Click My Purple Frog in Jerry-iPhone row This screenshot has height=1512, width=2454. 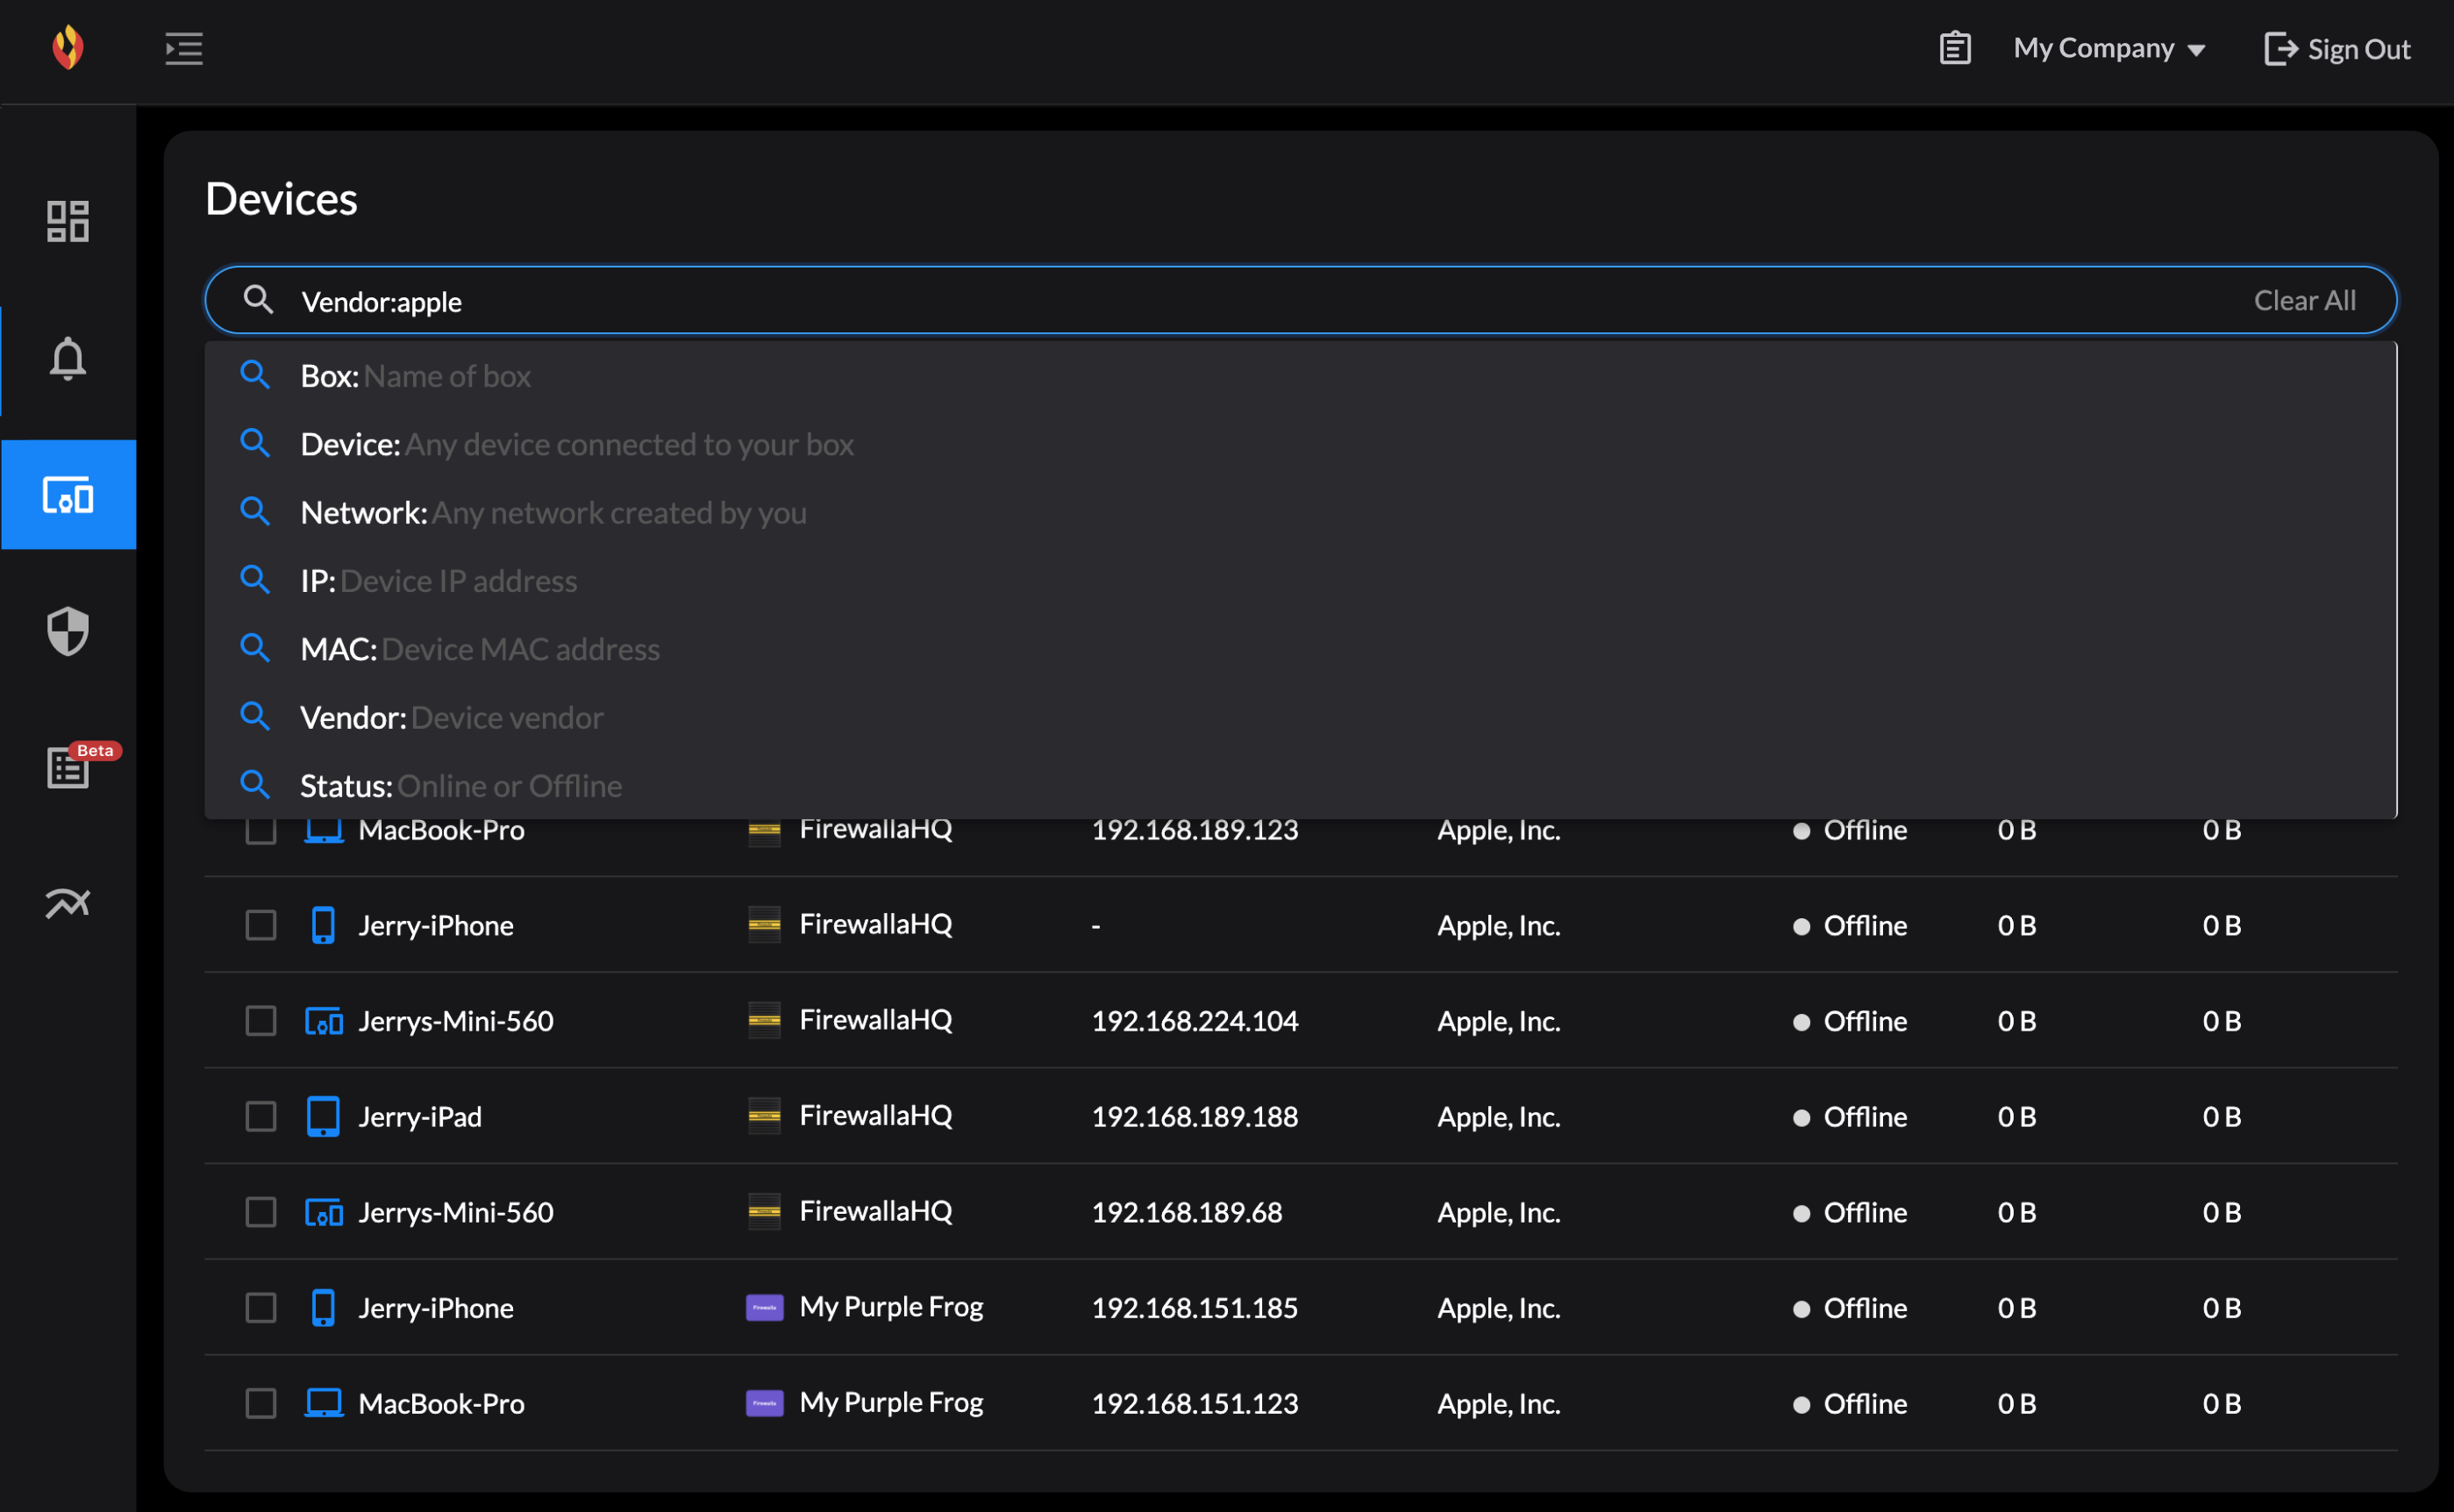891,1307
